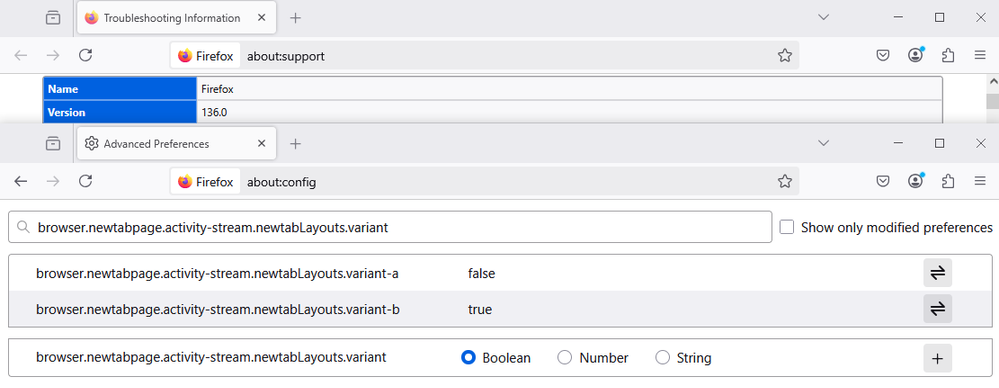The height and width of the screenshot is (388, 999).
Task: Open new tab in Advanced Preferences window
Action: 295,143
